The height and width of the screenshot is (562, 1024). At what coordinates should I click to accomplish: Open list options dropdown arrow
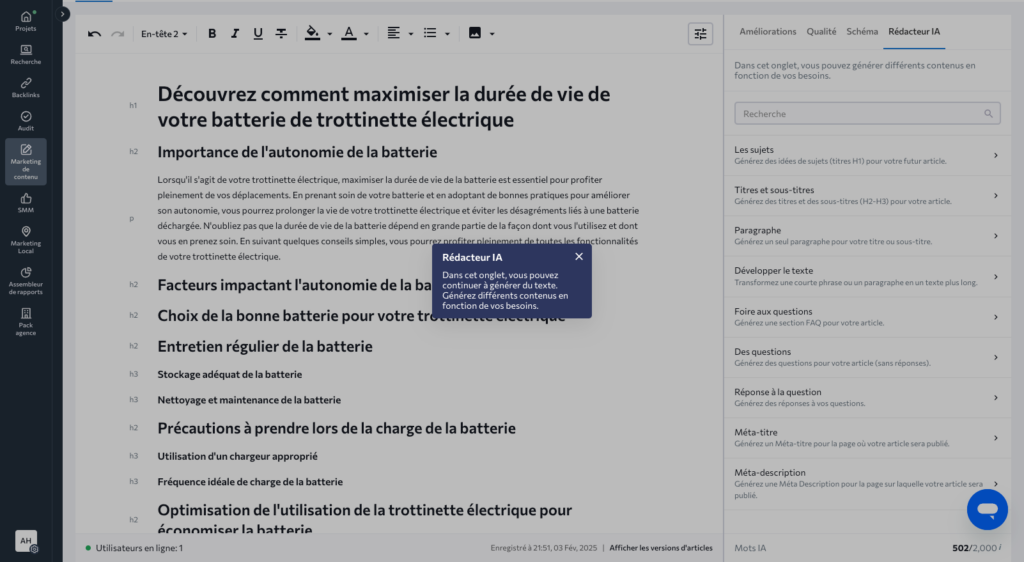pos(447,34)
